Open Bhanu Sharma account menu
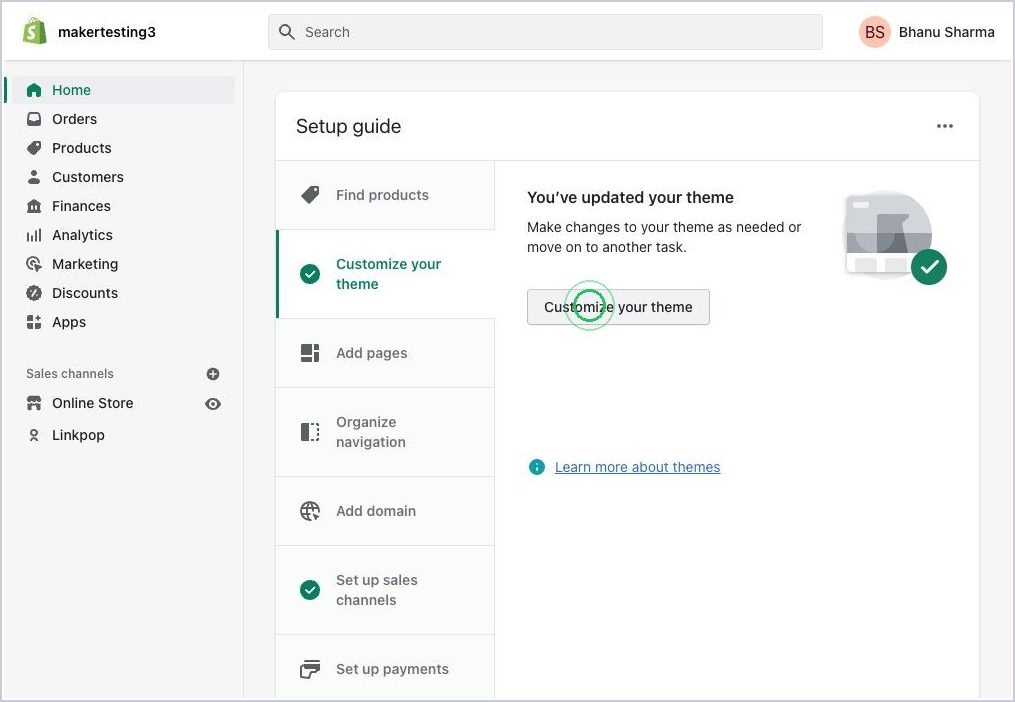 (927, 32)
